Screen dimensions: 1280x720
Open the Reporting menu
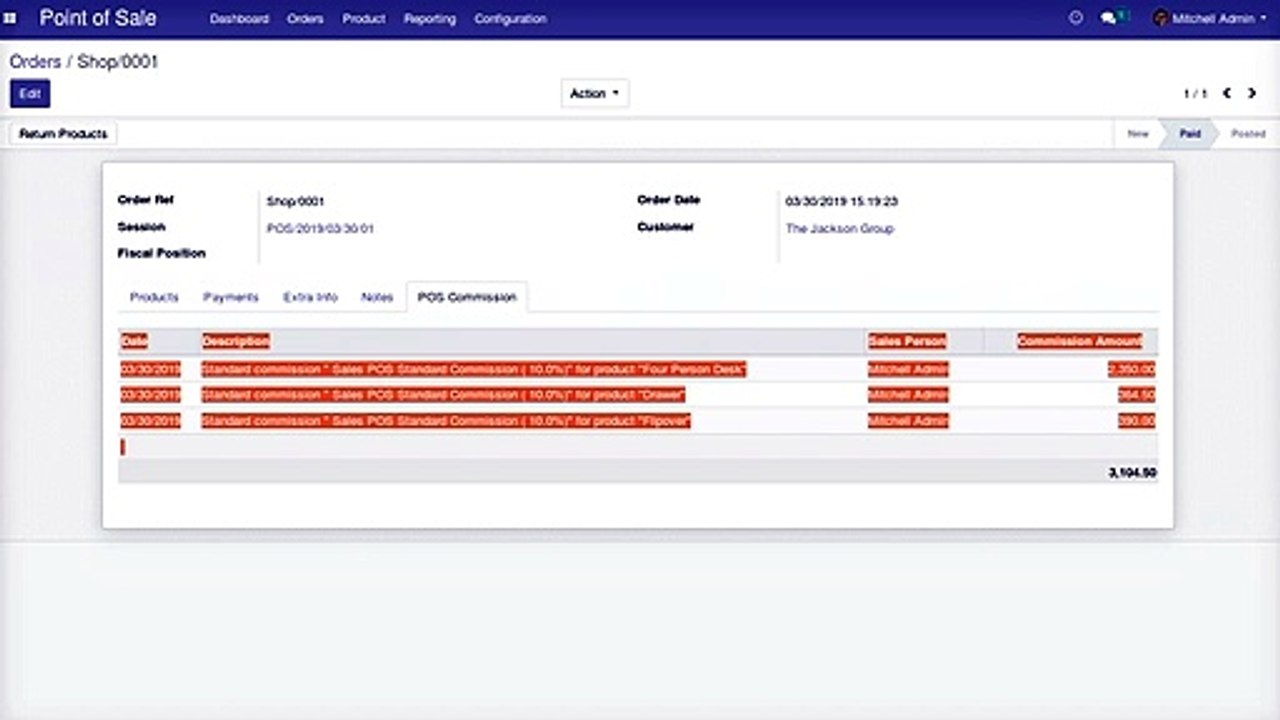click(430, 18)
